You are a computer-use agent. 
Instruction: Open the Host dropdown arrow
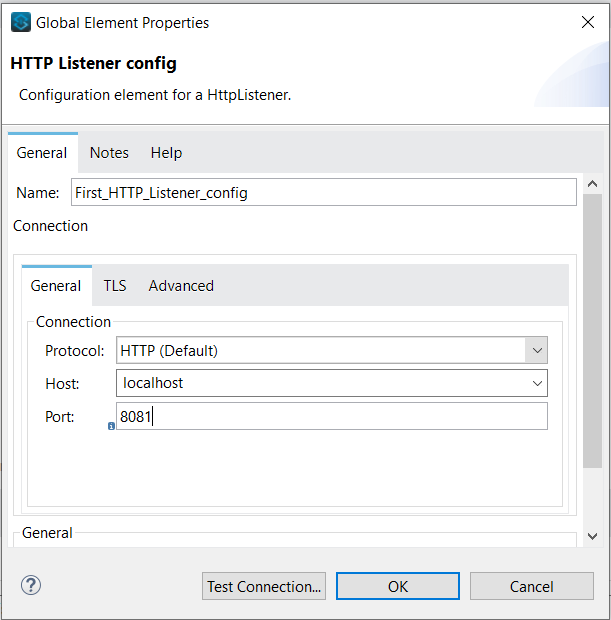point(537,383)
